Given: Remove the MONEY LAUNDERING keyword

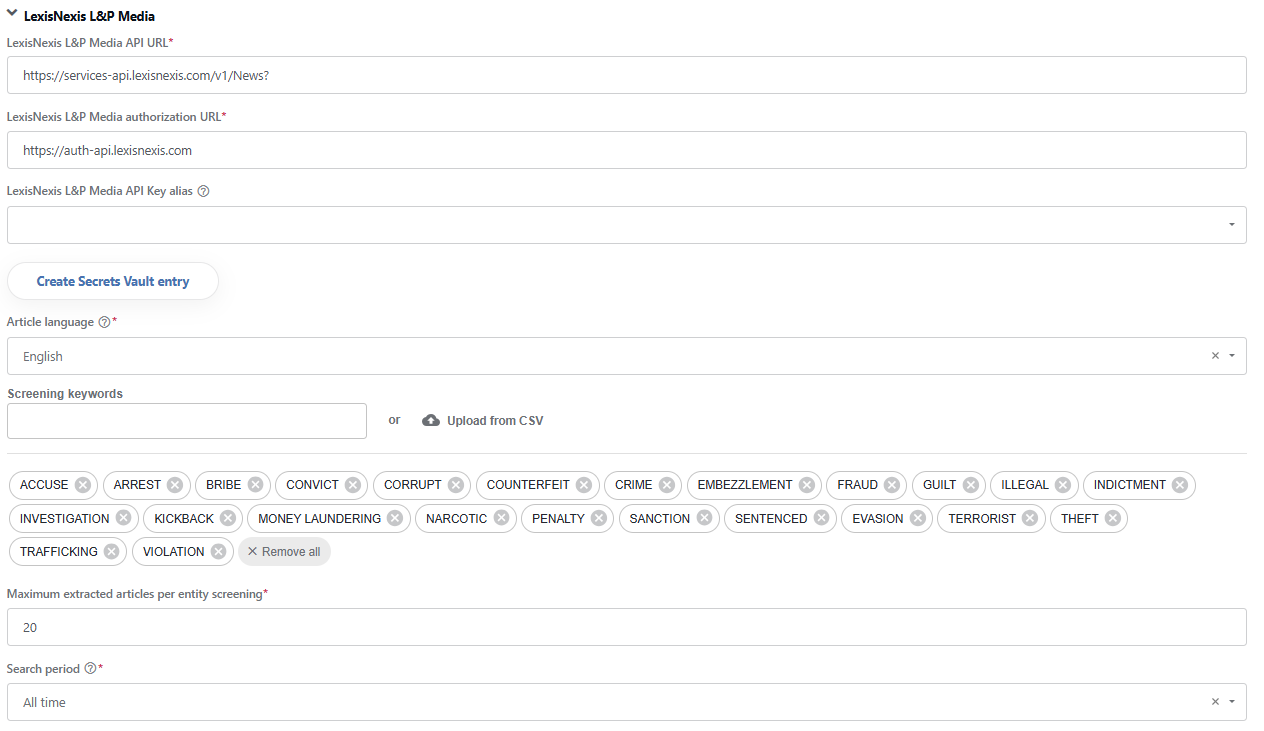Looking at the screenshot, I should click(x=395, y=518).
